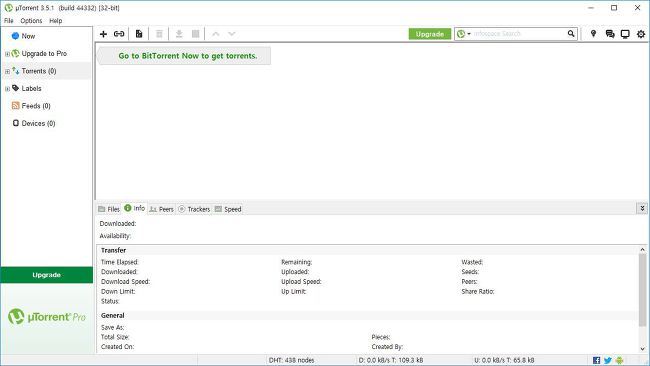Viewport: 650px width, 366px height.
Task: Click the Stop Torrent square icon
Action: [196, 34]
